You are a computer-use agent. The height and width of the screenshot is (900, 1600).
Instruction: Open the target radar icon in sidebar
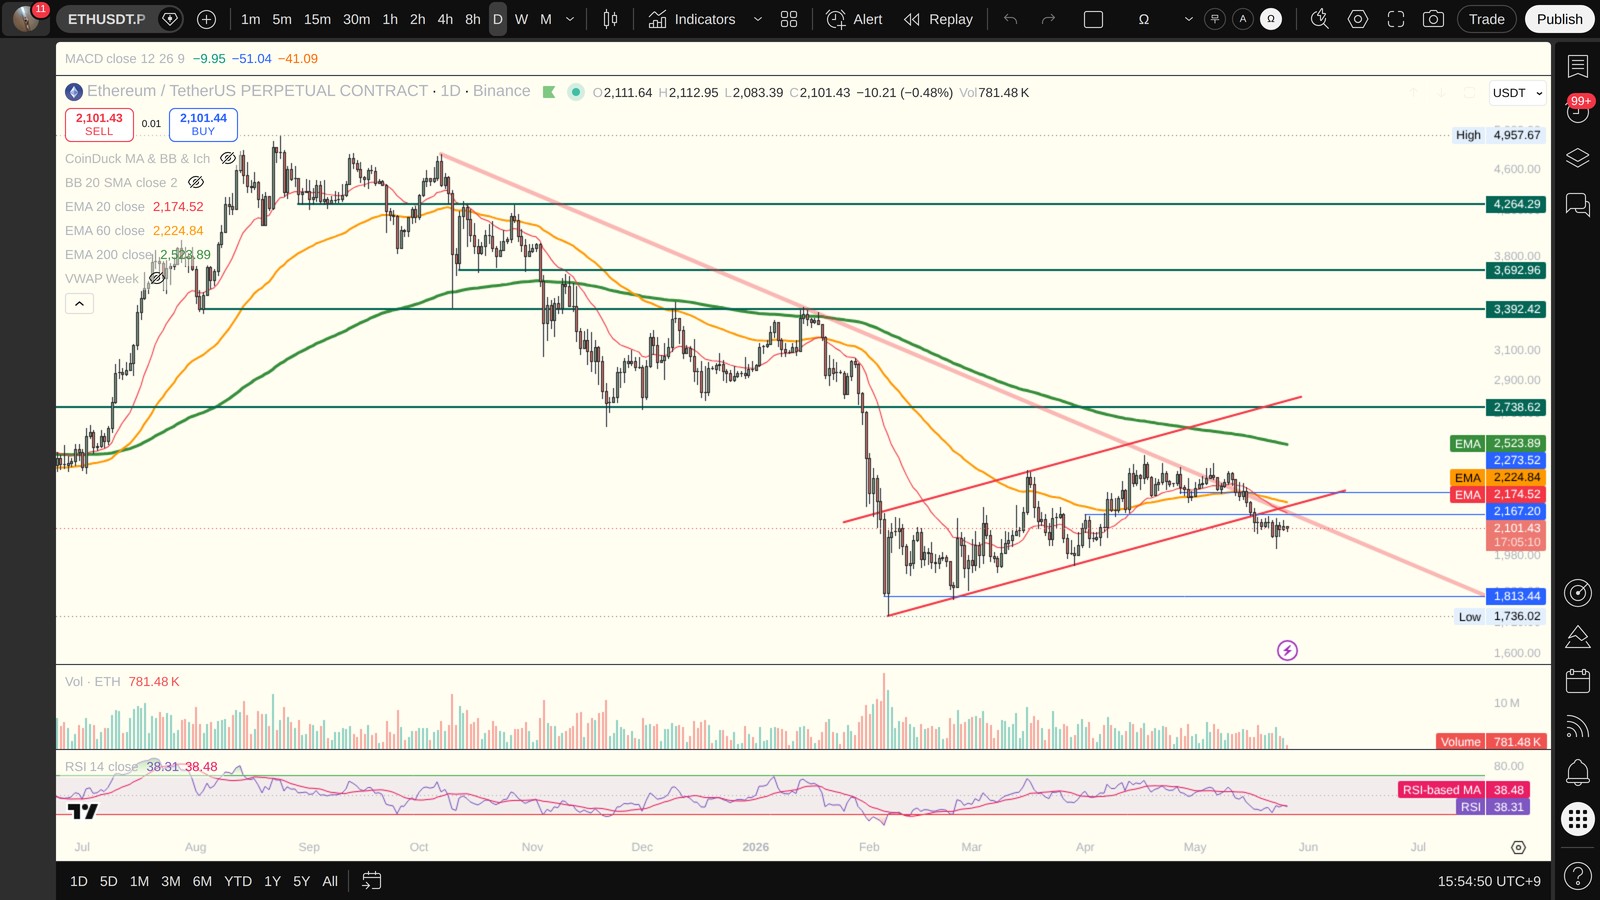coord(1578,593)
